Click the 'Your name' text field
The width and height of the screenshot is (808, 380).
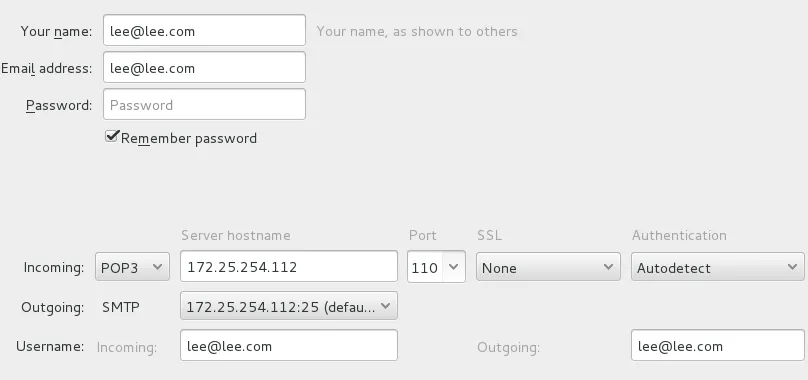204,30
